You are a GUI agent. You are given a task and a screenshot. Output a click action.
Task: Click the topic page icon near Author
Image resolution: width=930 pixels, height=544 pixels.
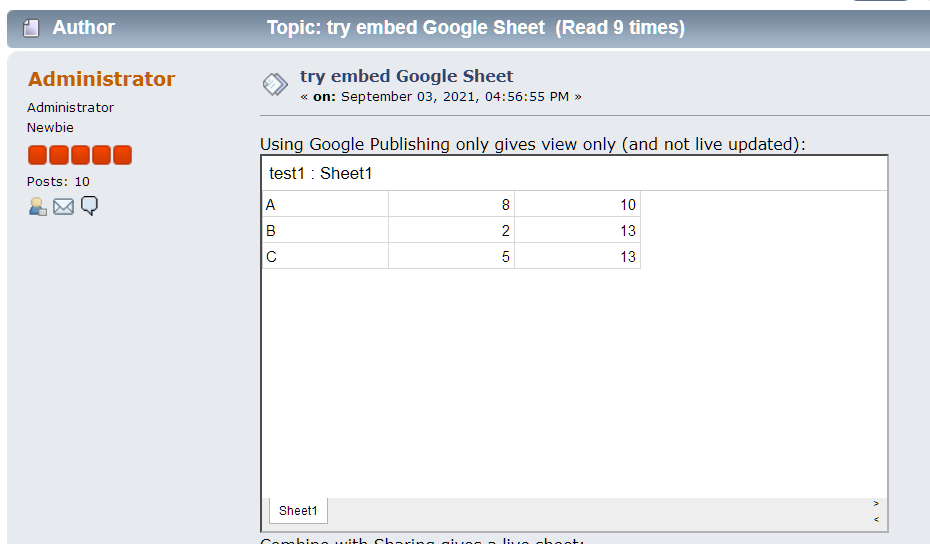pos(31,28)
